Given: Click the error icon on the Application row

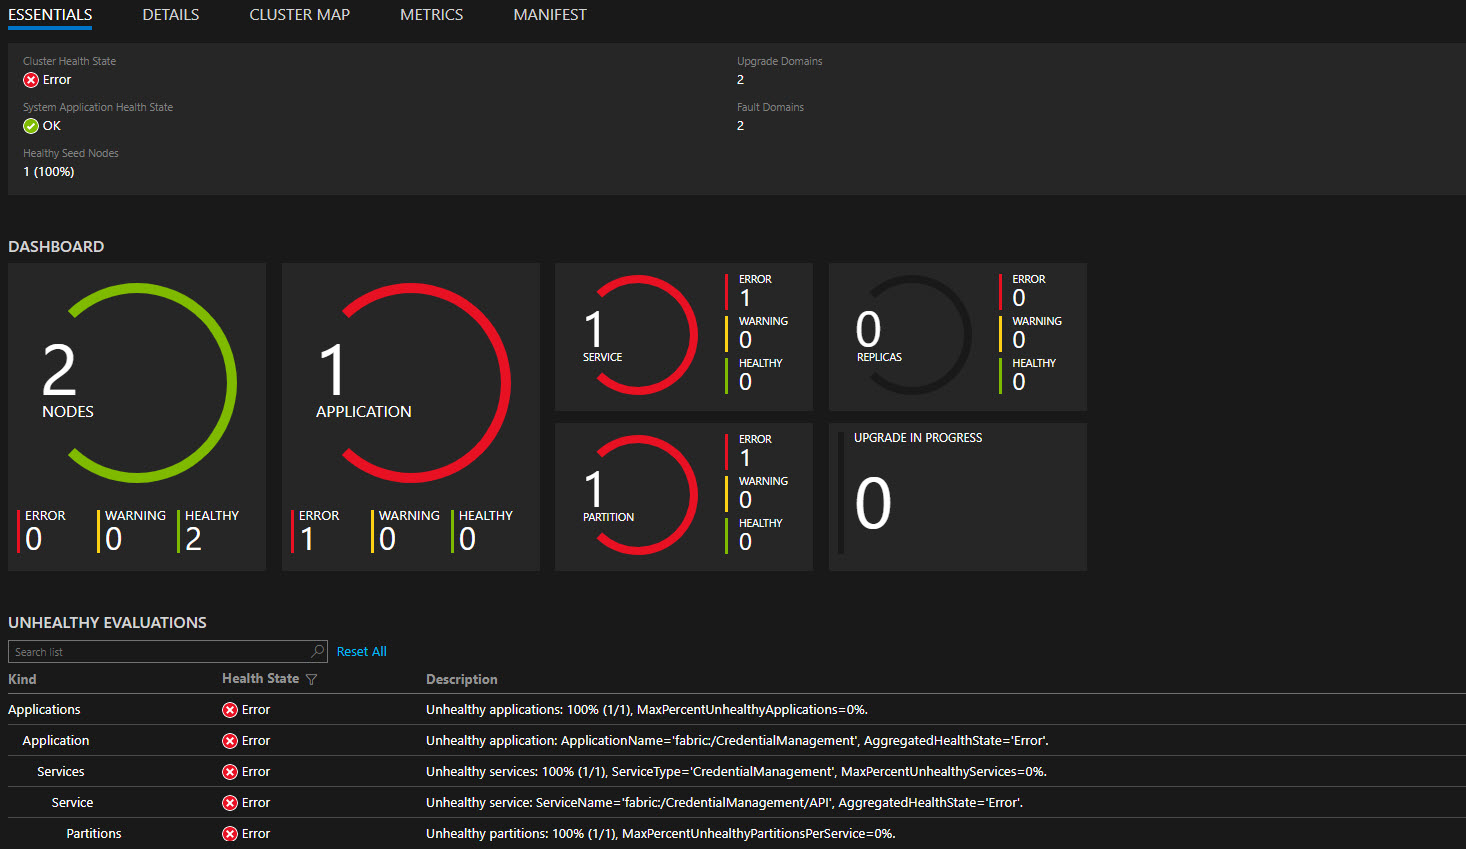Looking at the screenshot, I should (x=229, y=740).
